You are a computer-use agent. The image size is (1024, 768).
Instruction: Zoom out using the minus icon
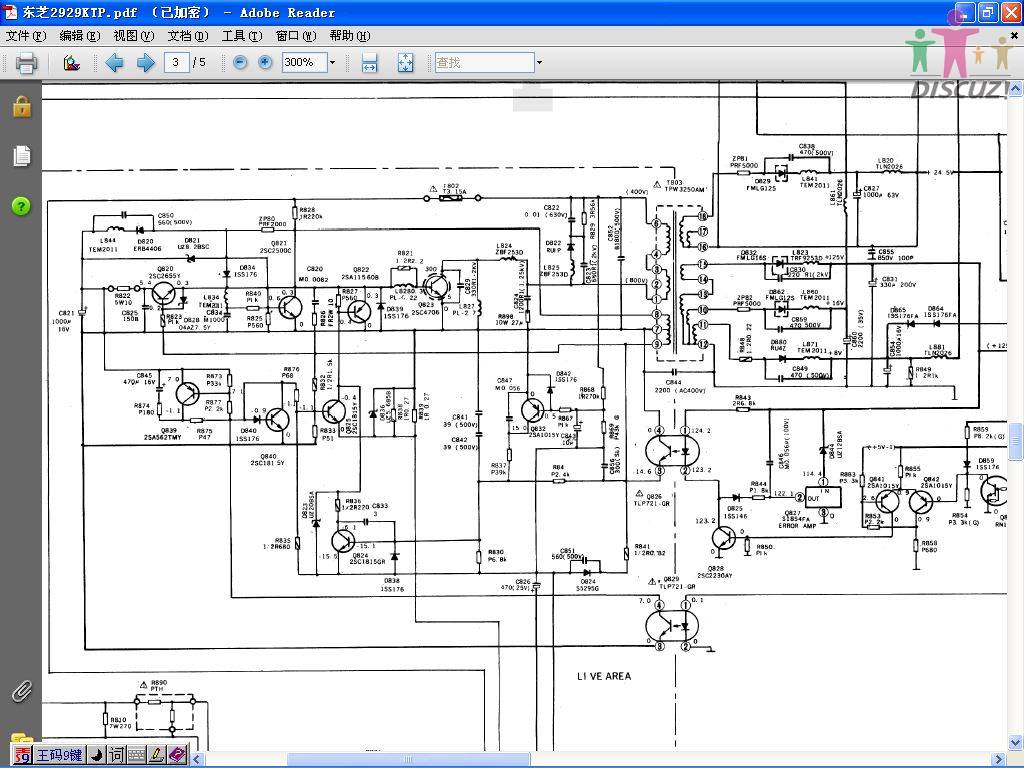tap(240, 63)
